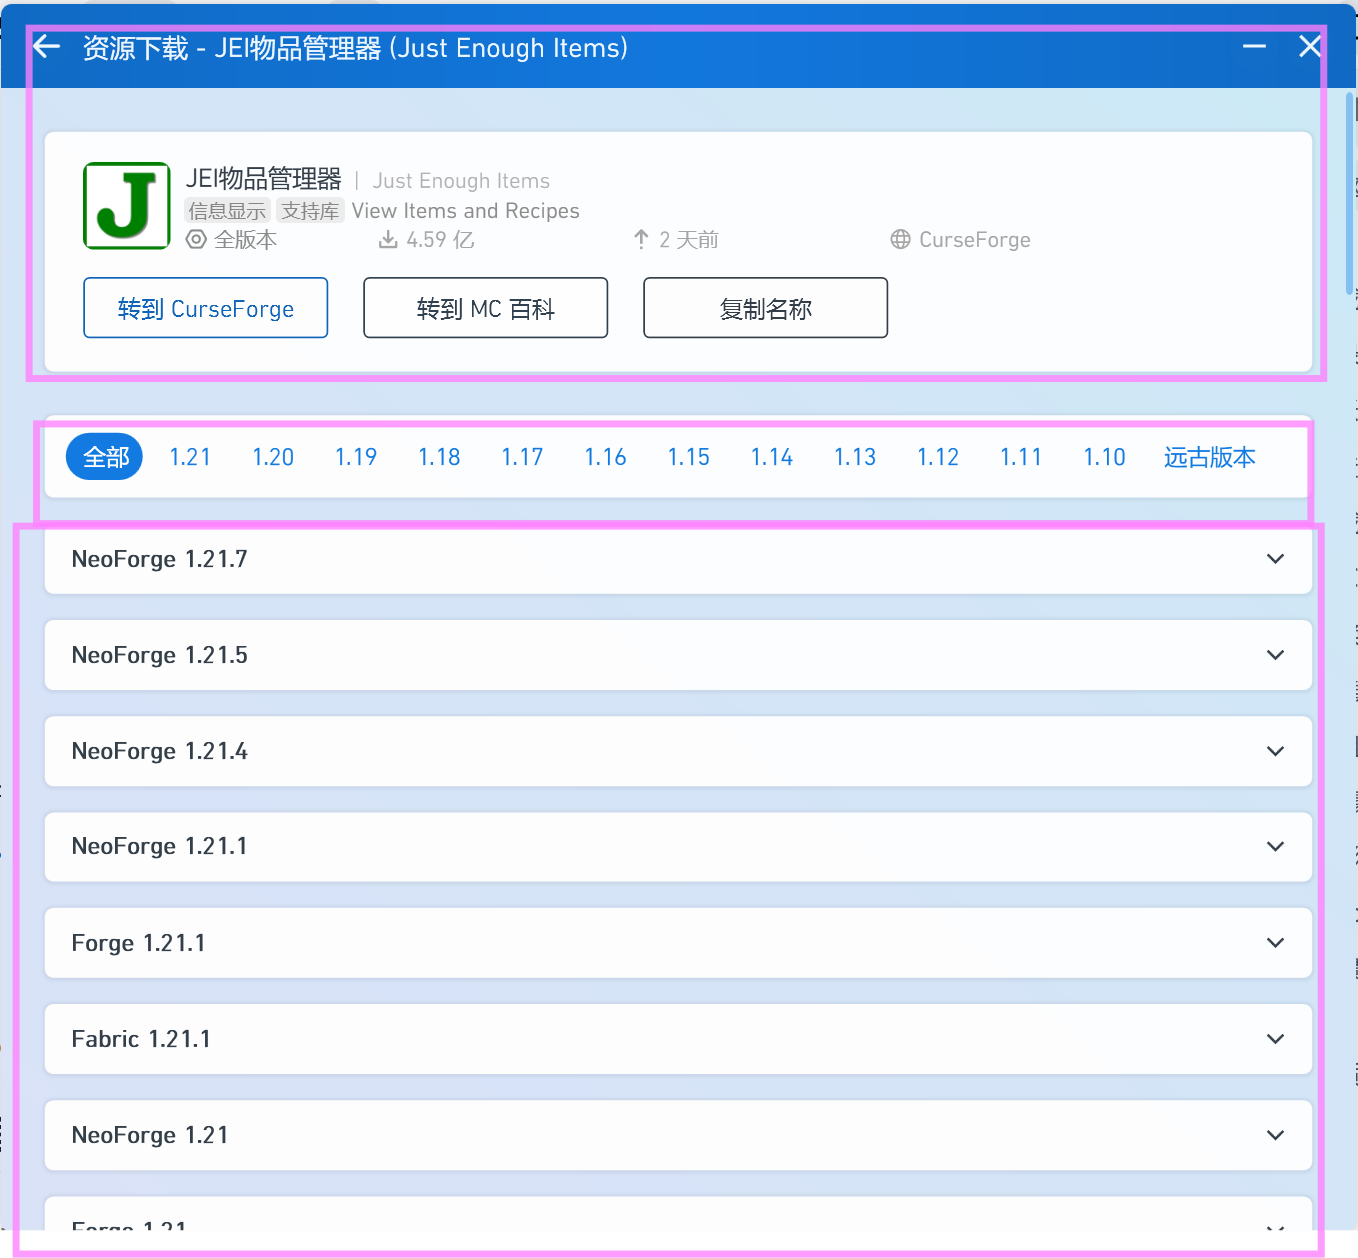1358x1258 pixels.
Task: Click the View Items and Recipes description
Action: (x=466, y=211)
